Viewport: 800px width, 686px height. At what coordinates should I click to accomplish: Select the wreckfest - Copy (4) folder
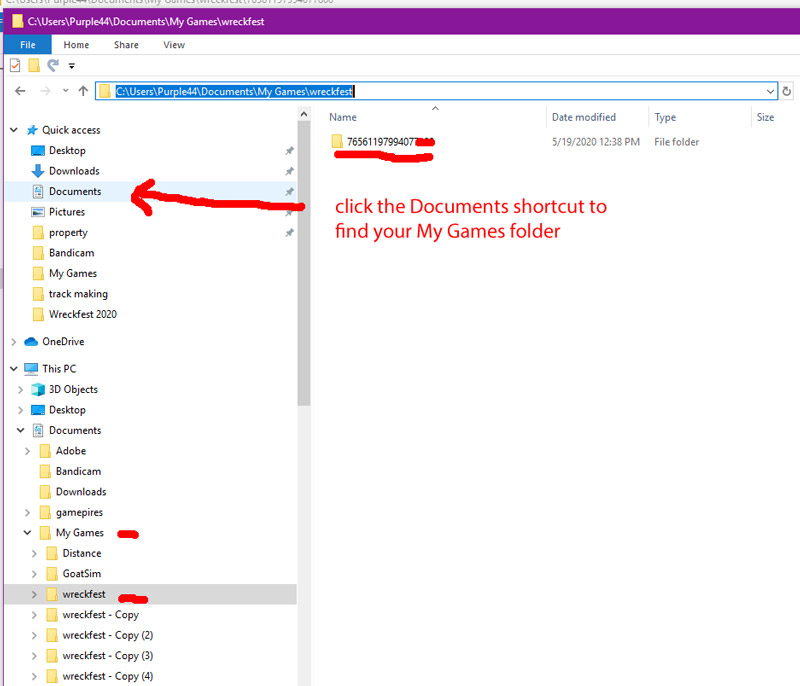point(108,676)
